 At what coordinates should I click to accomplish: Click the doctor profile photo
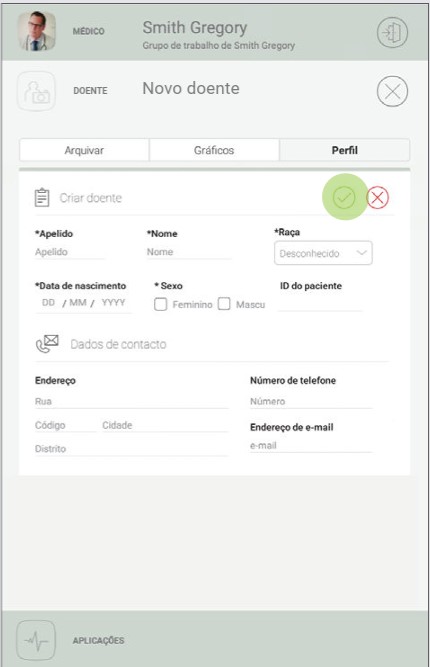click(37, 31)
